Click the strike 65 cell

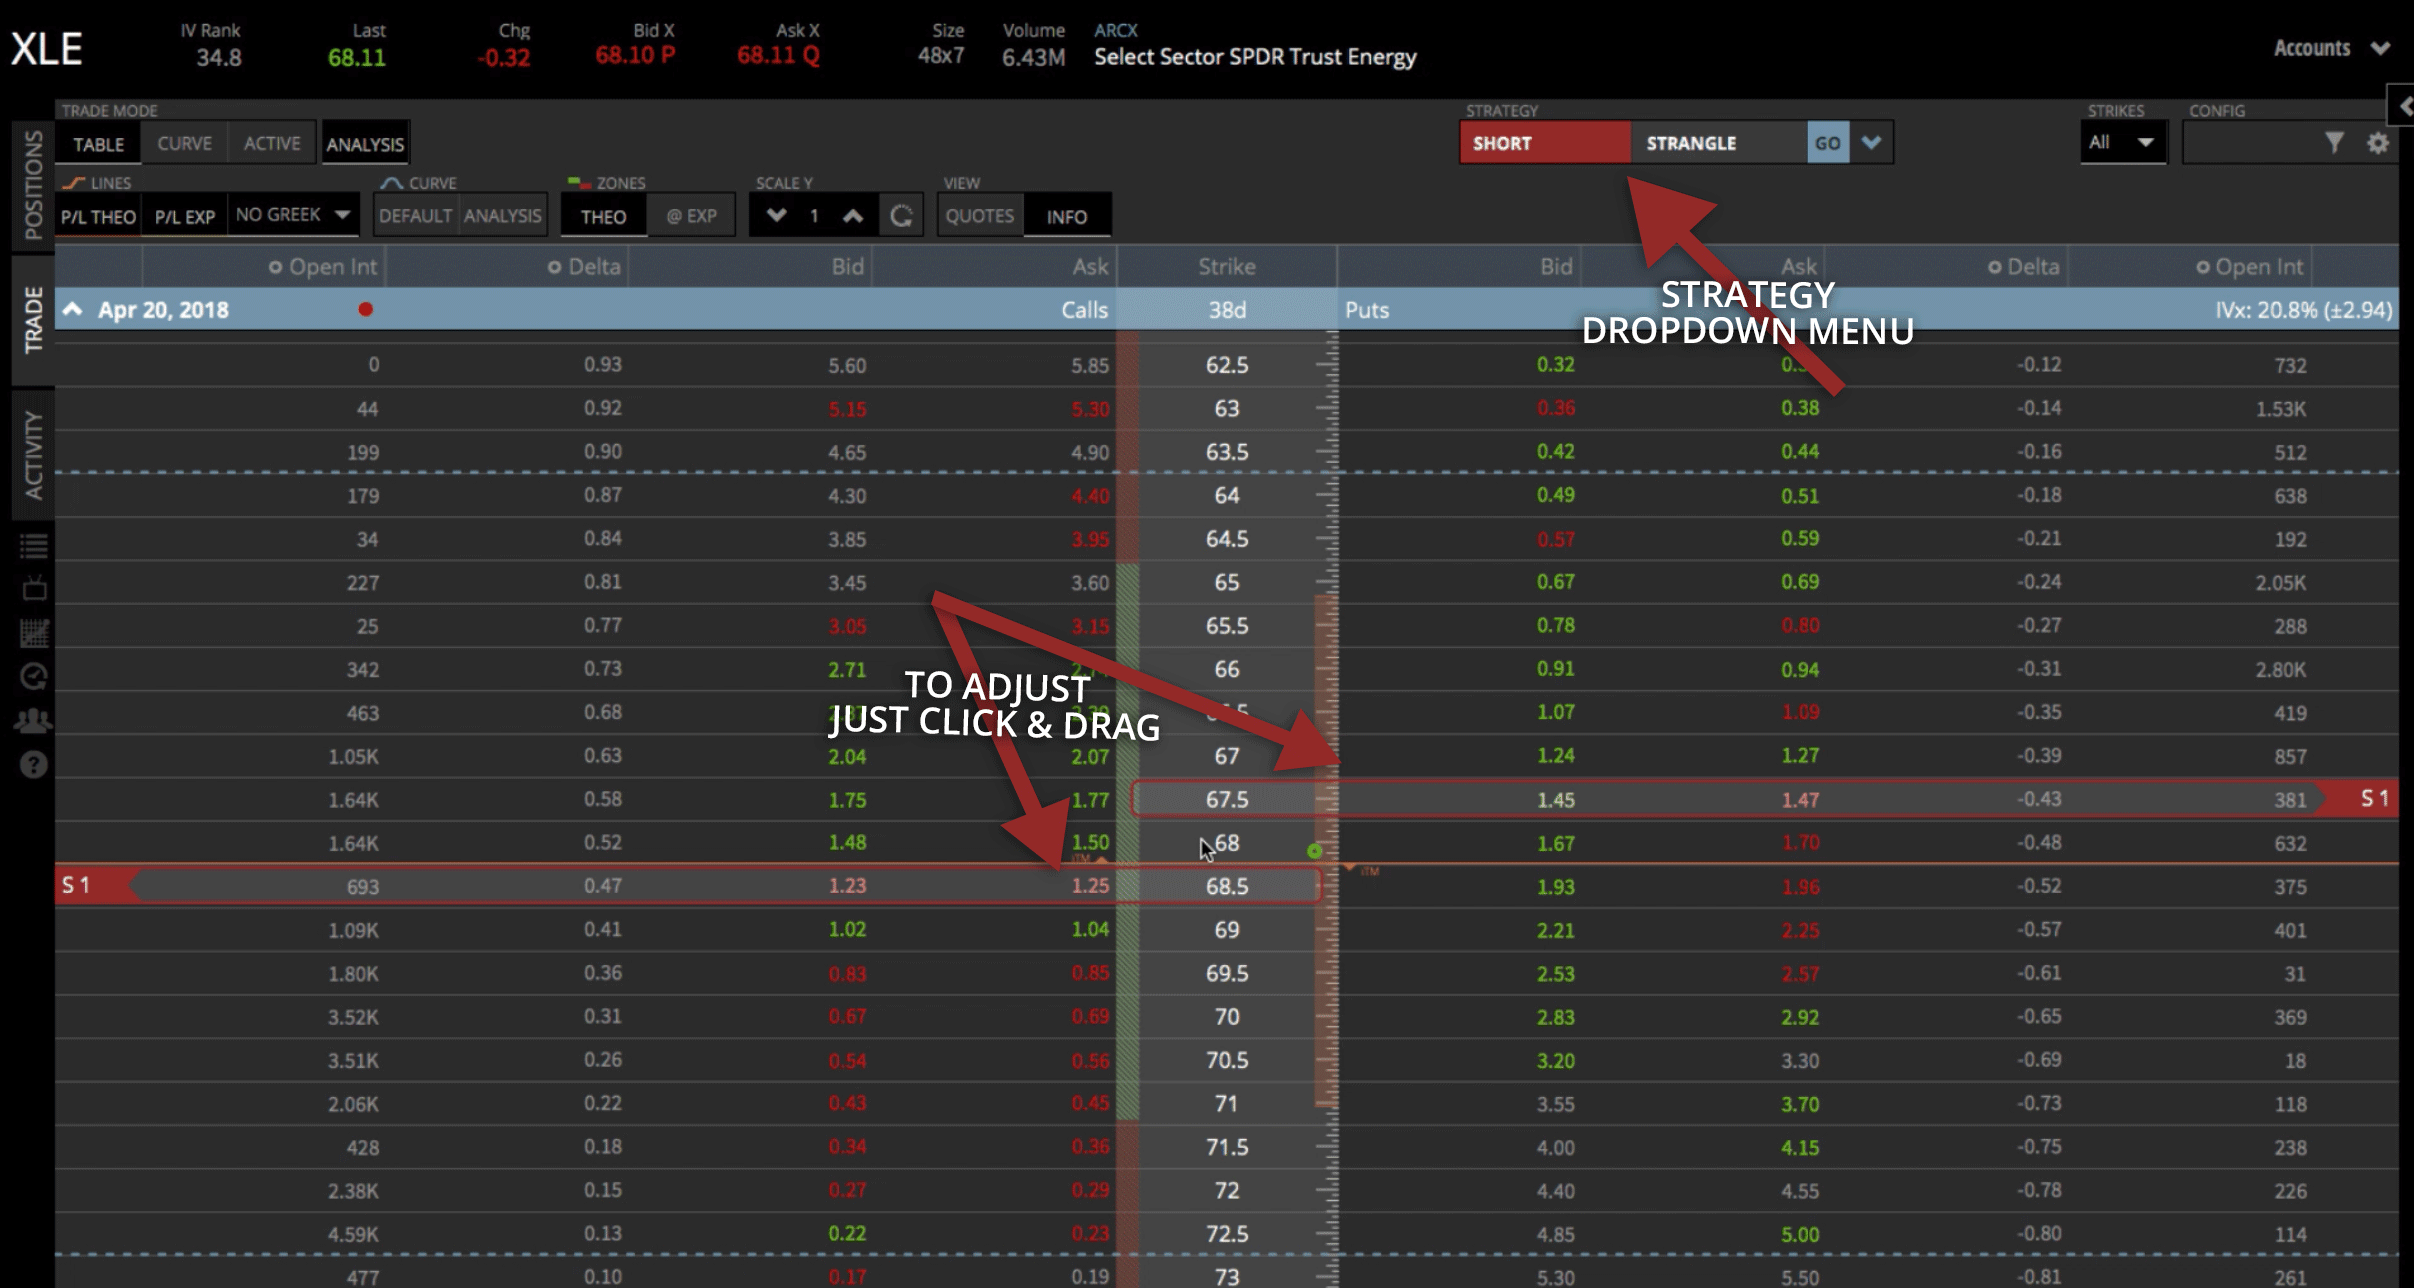1227,582
